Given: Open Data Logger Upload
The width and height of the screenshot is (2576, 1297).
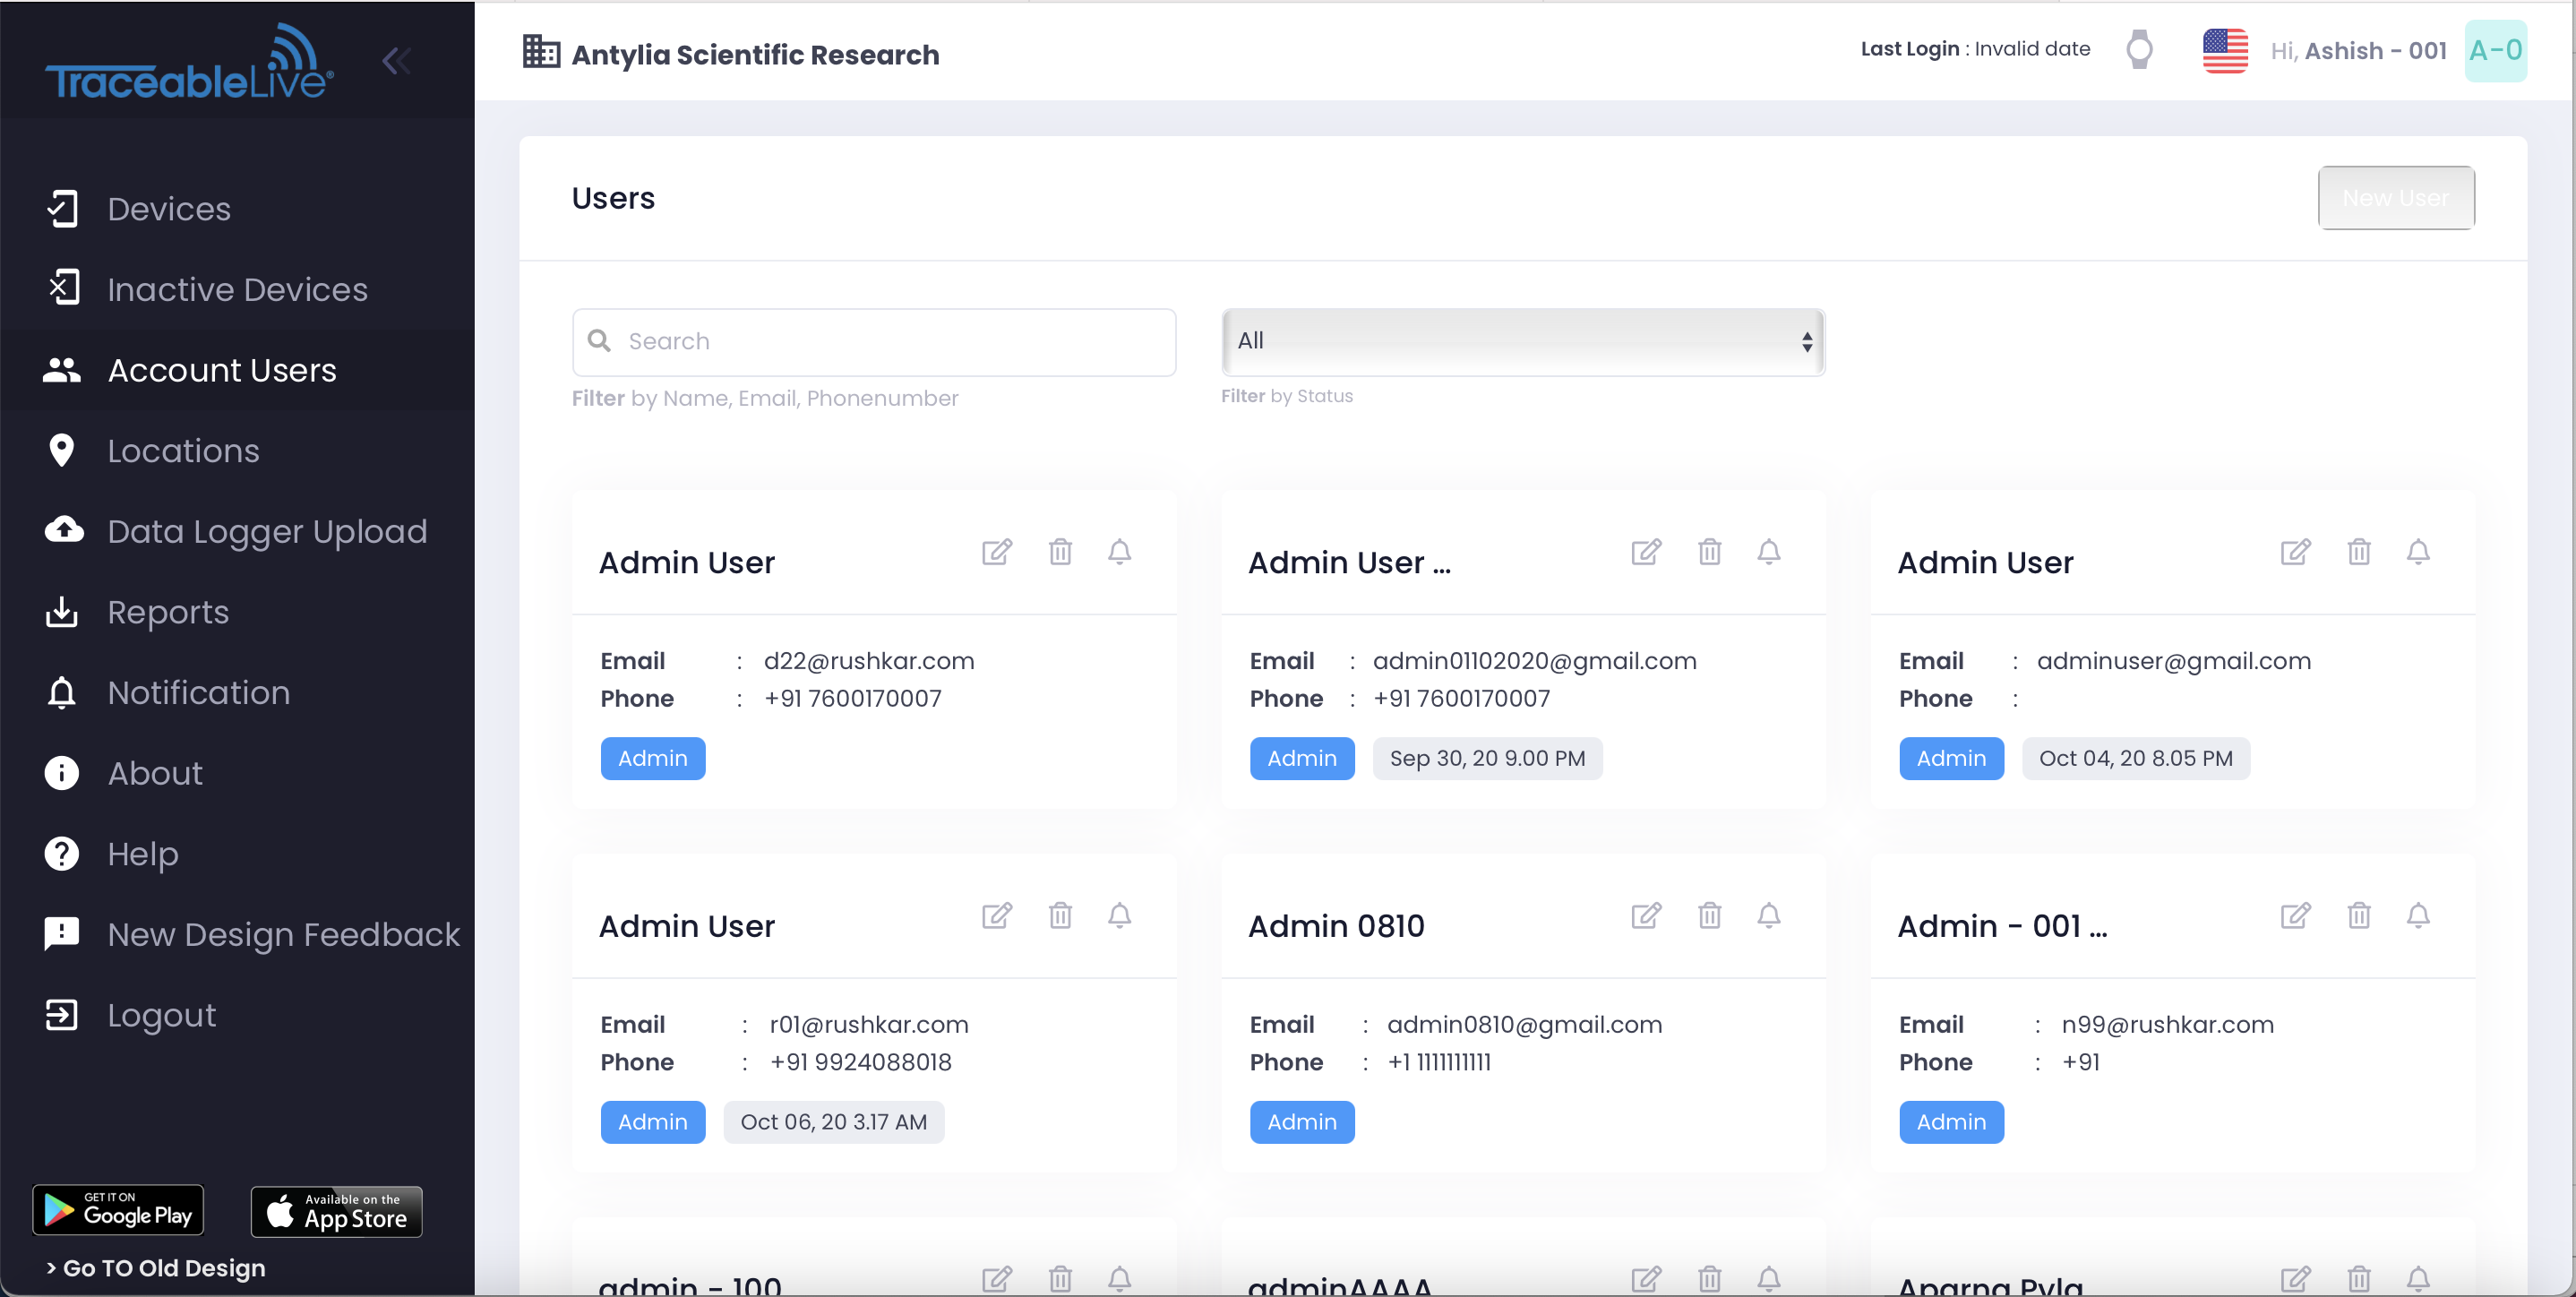Looking at the screenshot, I should [x=237, y=532].
